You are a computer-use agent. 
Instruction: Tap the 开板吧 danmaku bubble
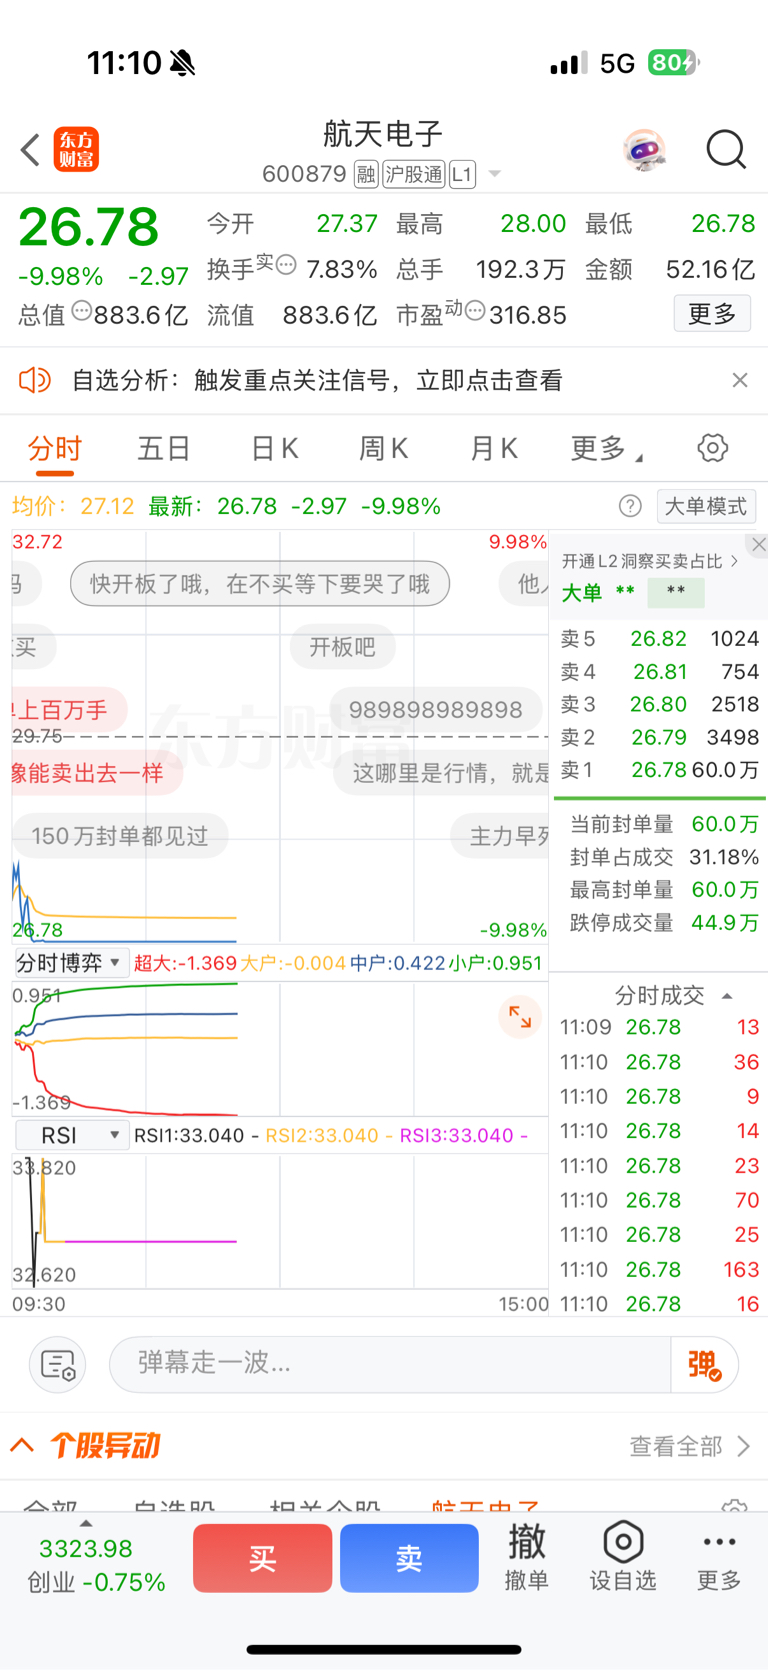click(342, 647)
